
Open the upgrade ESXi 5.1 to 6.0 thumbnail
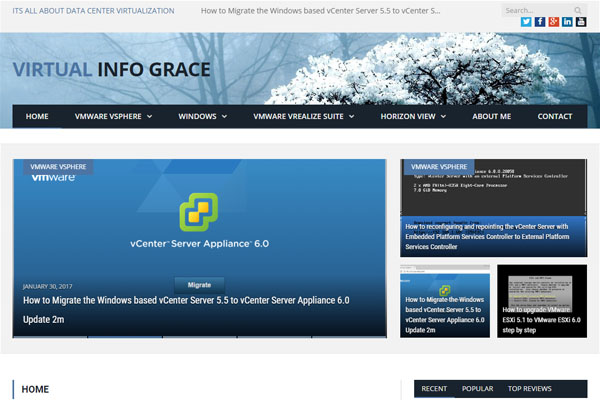[x=542, y=301]
